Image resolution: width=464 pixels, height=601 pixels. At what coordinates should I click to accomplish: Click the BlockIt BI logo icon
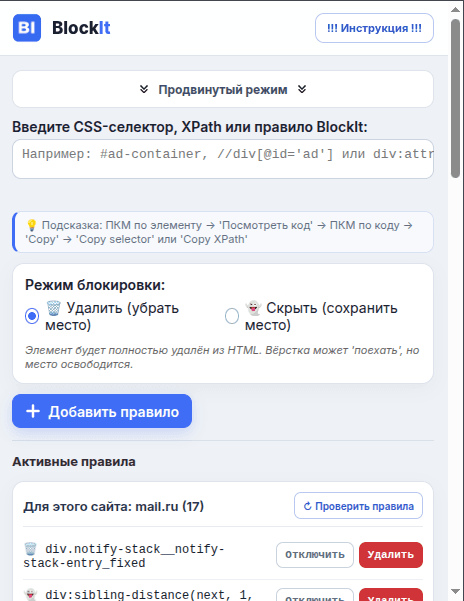point(27,28)
